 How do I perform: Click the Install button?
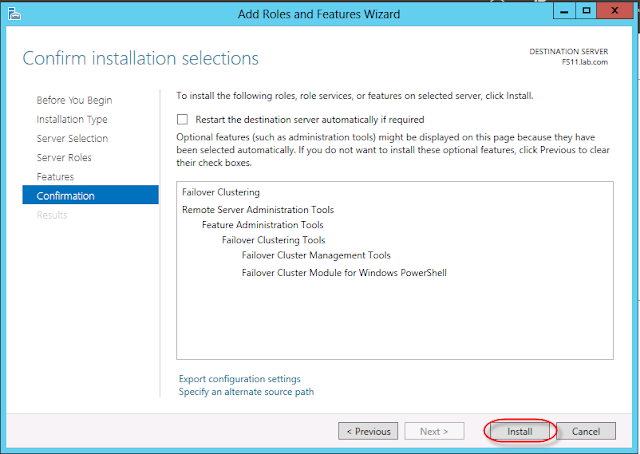[x=519, y=431]
